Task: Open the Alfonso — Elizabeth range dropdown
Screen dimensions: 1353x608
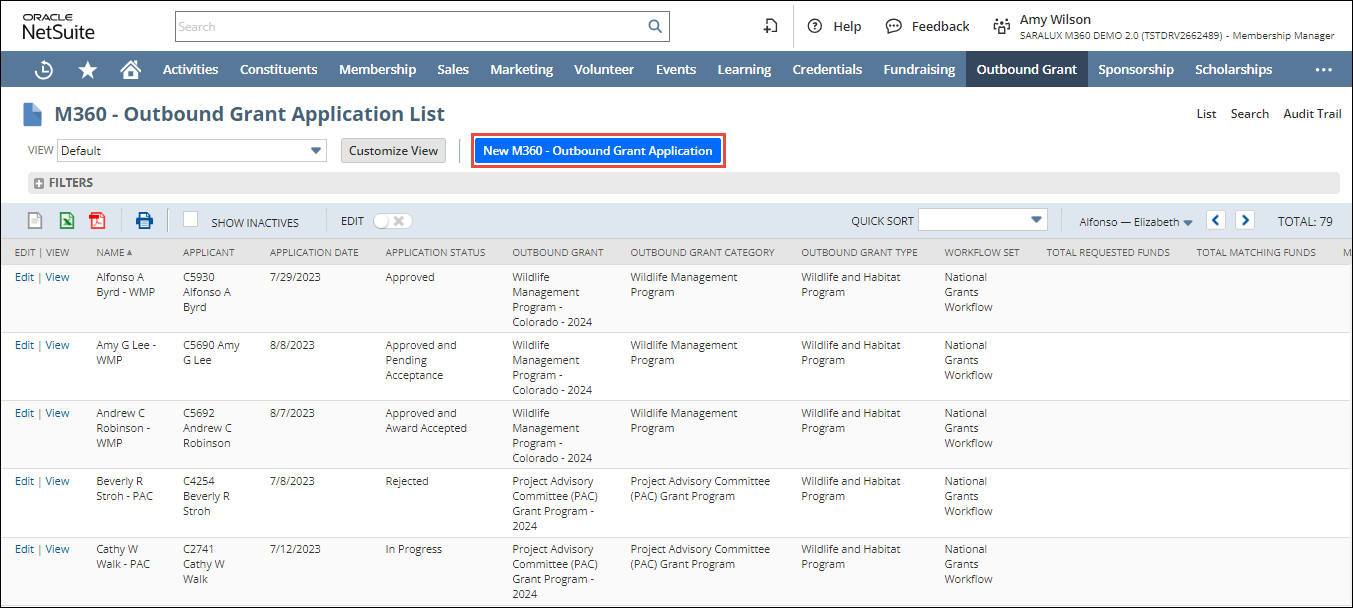Action: 1136,222
